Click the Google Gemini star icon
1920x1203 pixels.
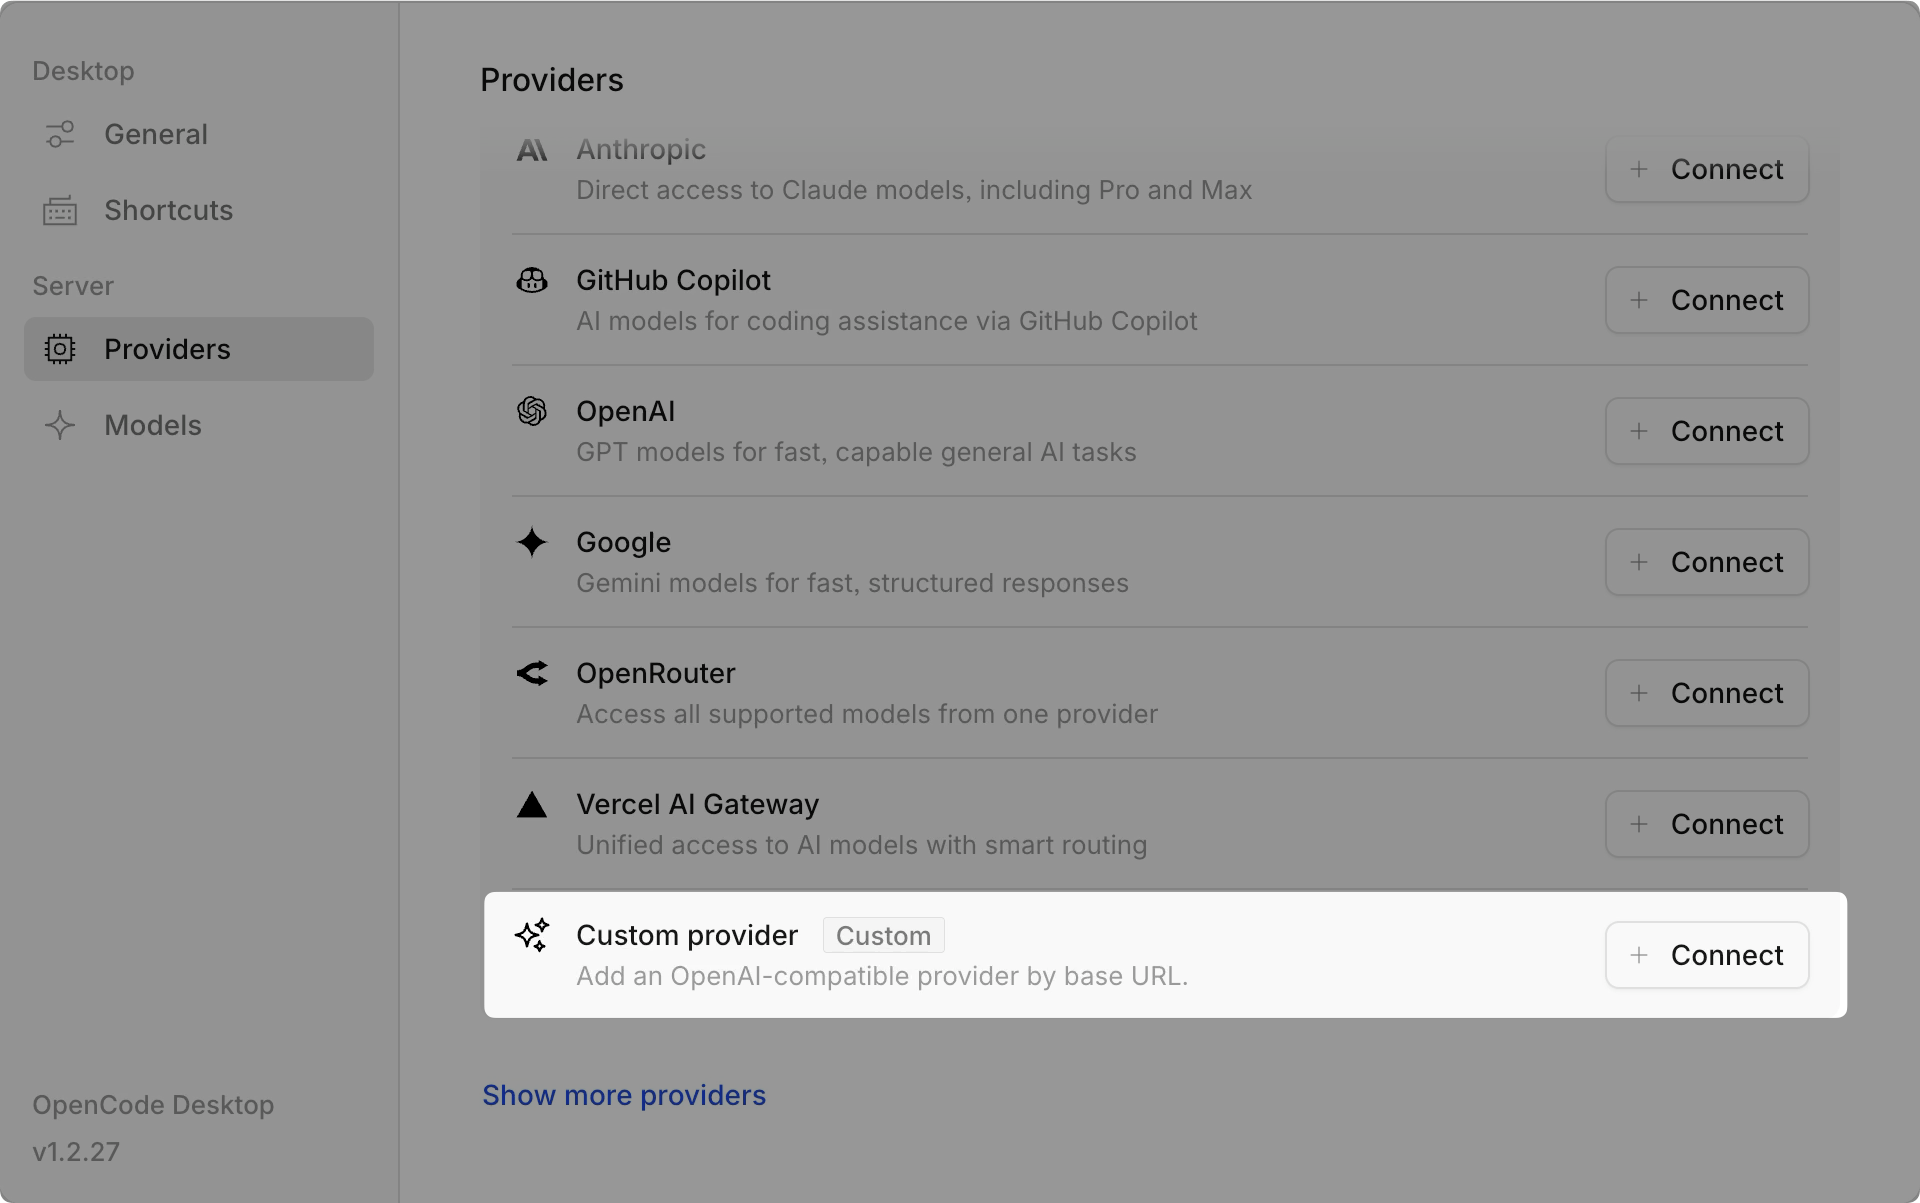[x=531, y=543]
